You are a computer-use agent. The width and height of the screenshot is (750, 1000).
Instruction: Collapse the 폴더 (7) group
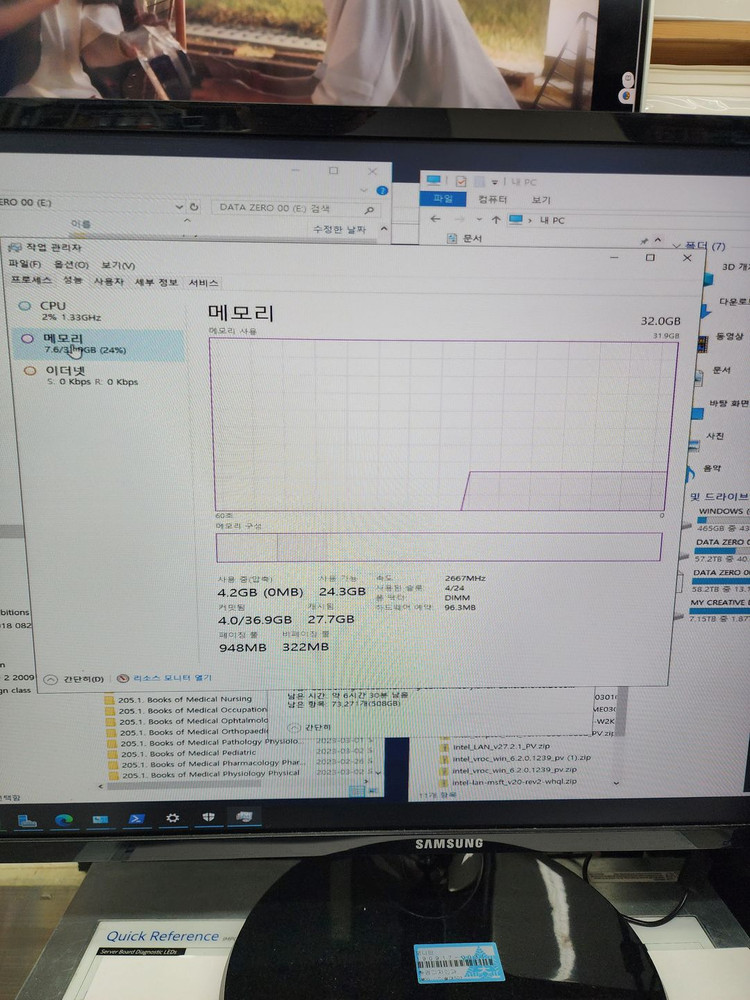tap(677, 246)
